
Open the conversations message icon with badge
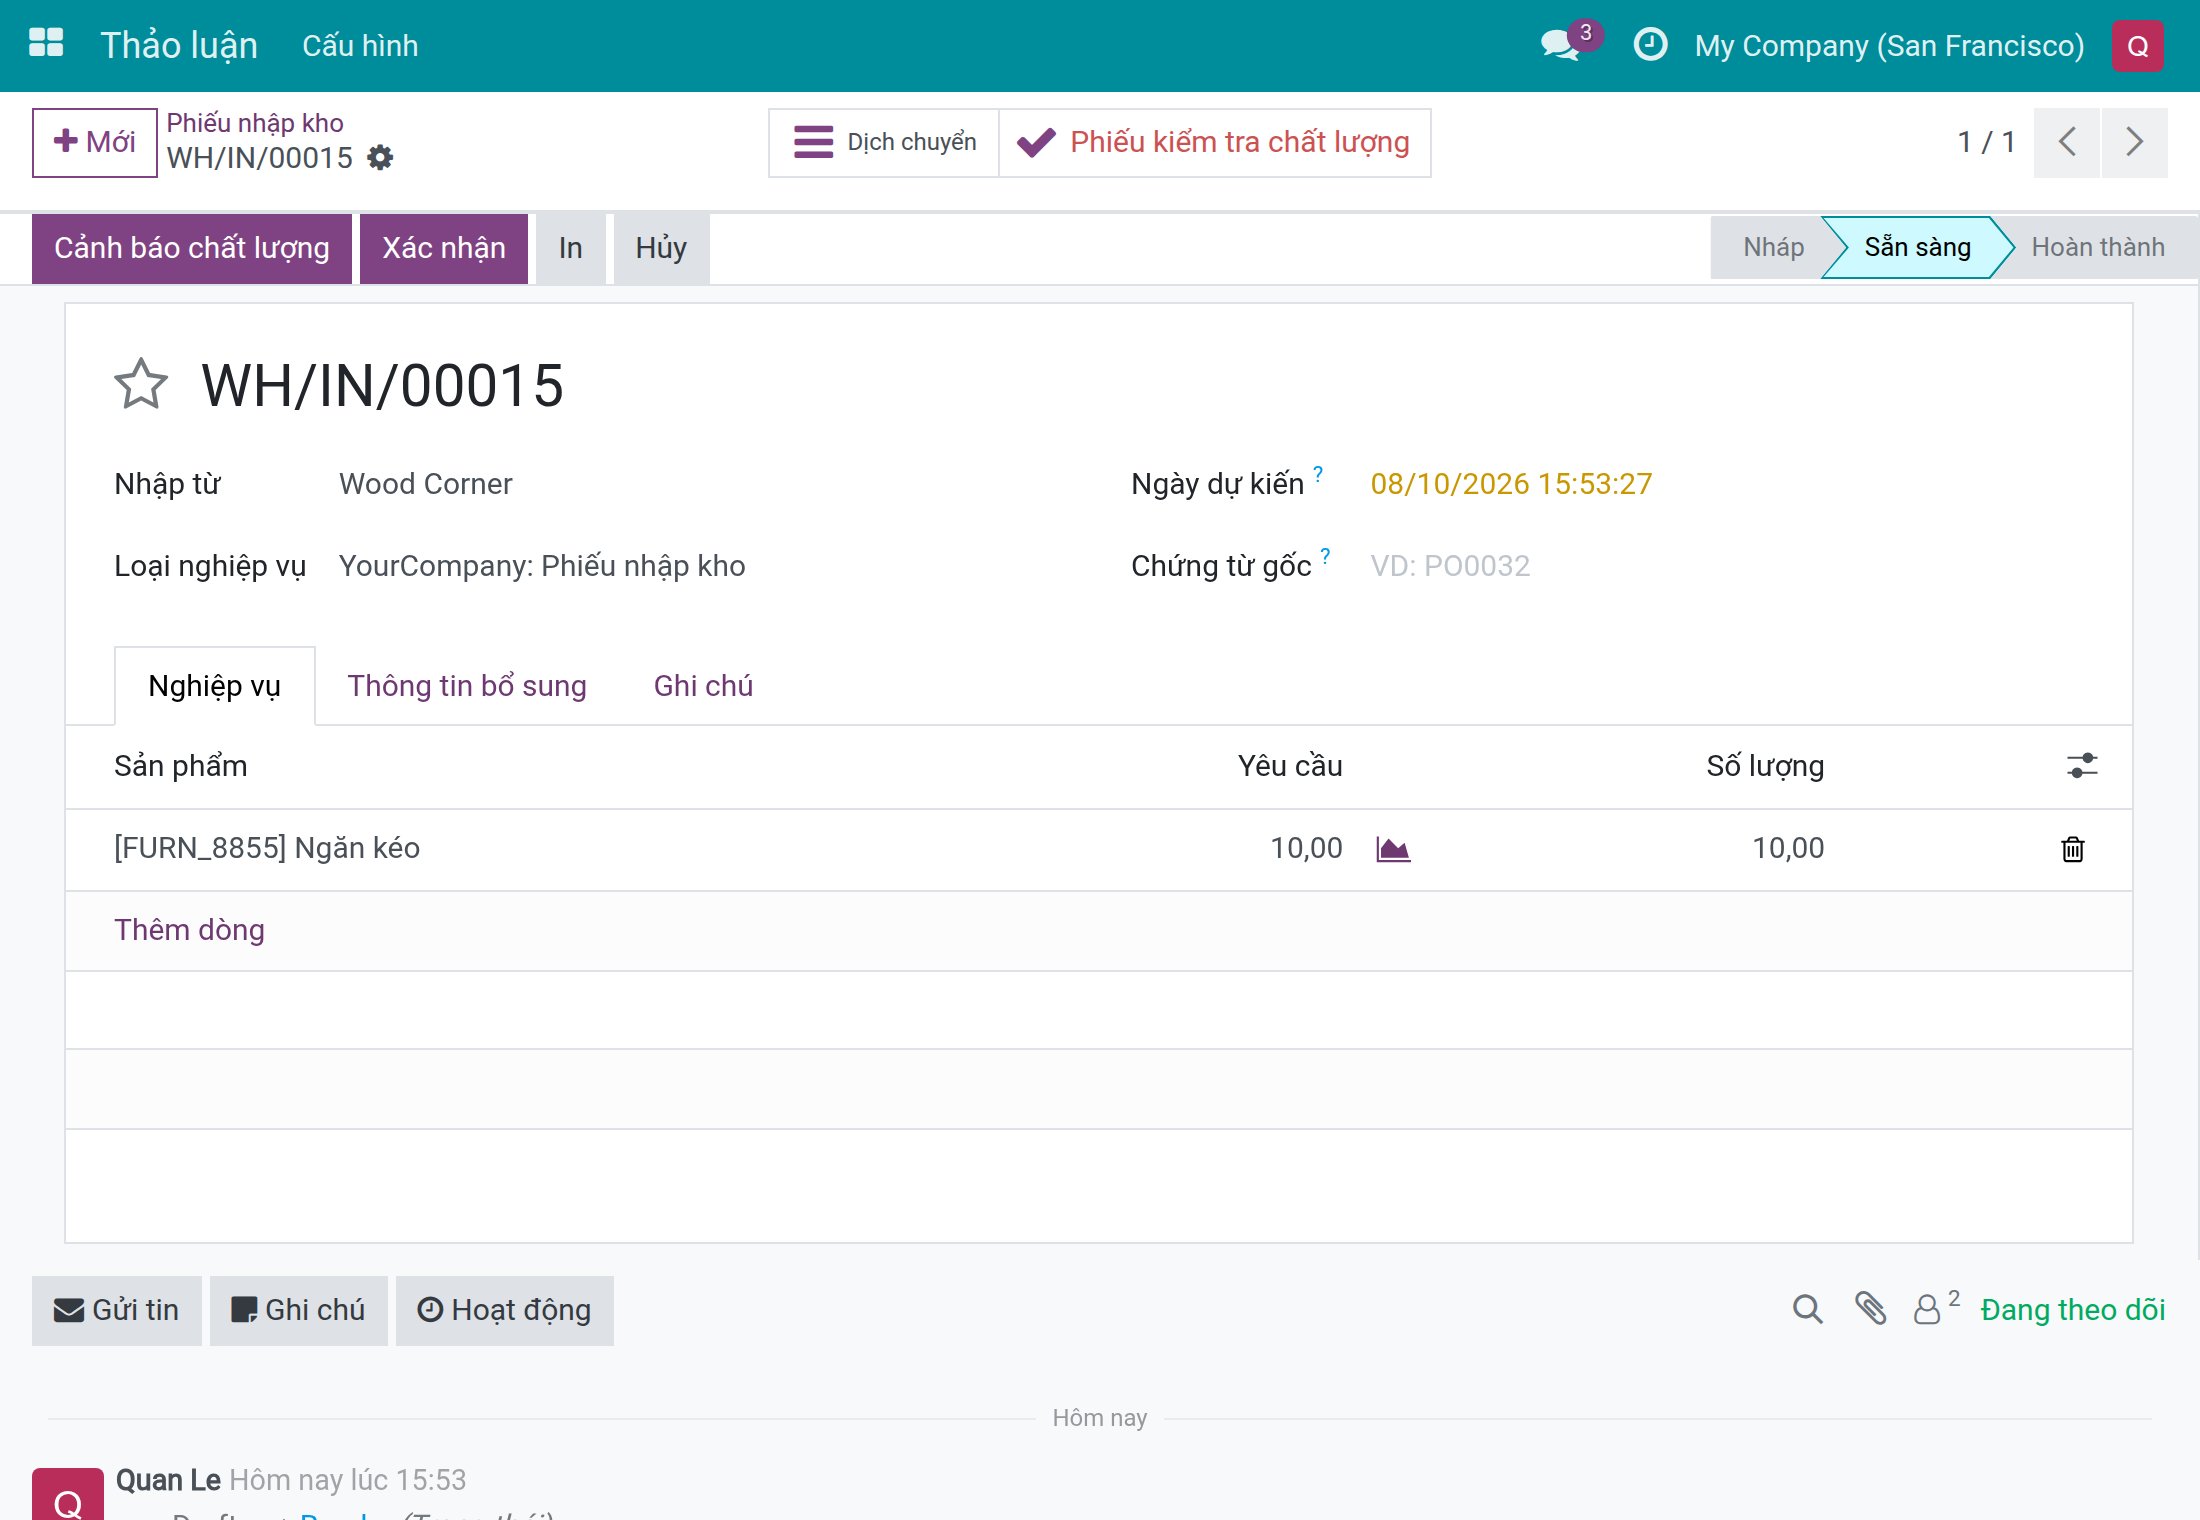coord(1570,44)
